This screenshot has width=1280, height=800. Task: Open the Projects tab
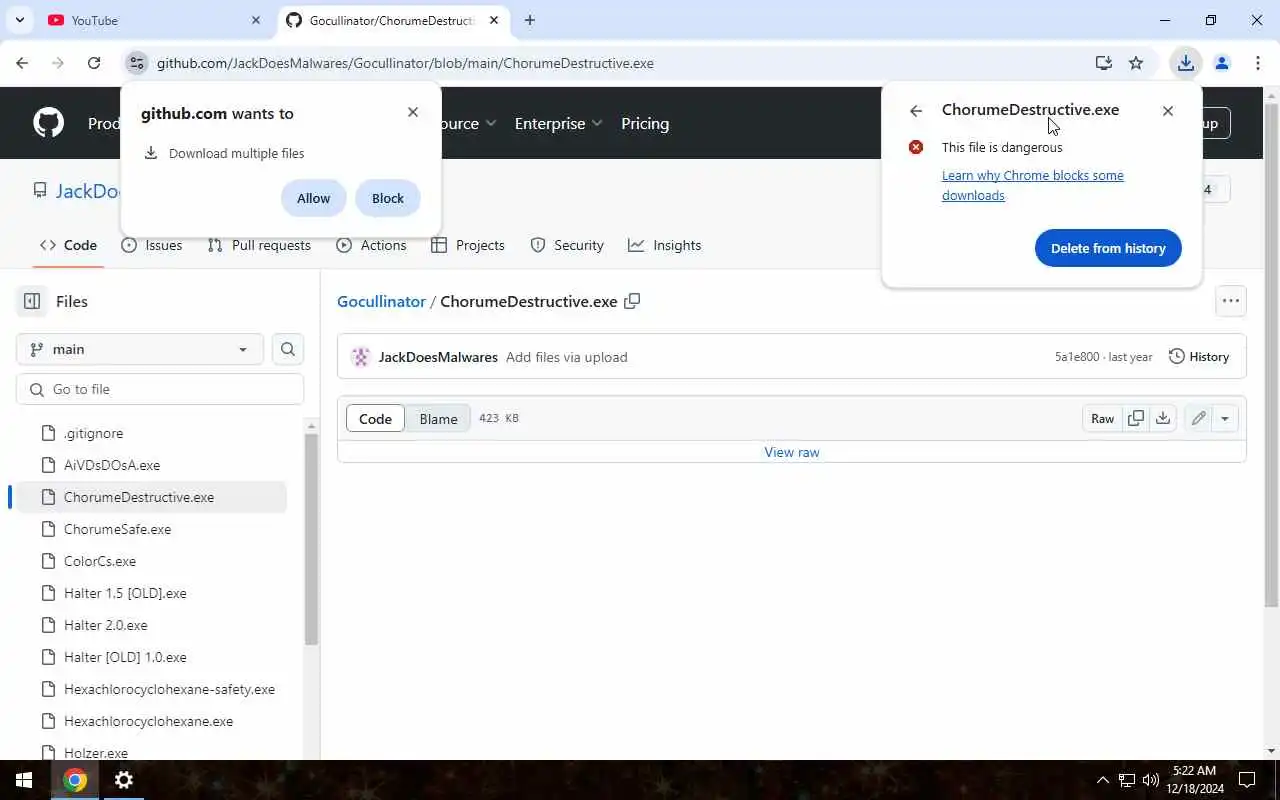point(468,245)
